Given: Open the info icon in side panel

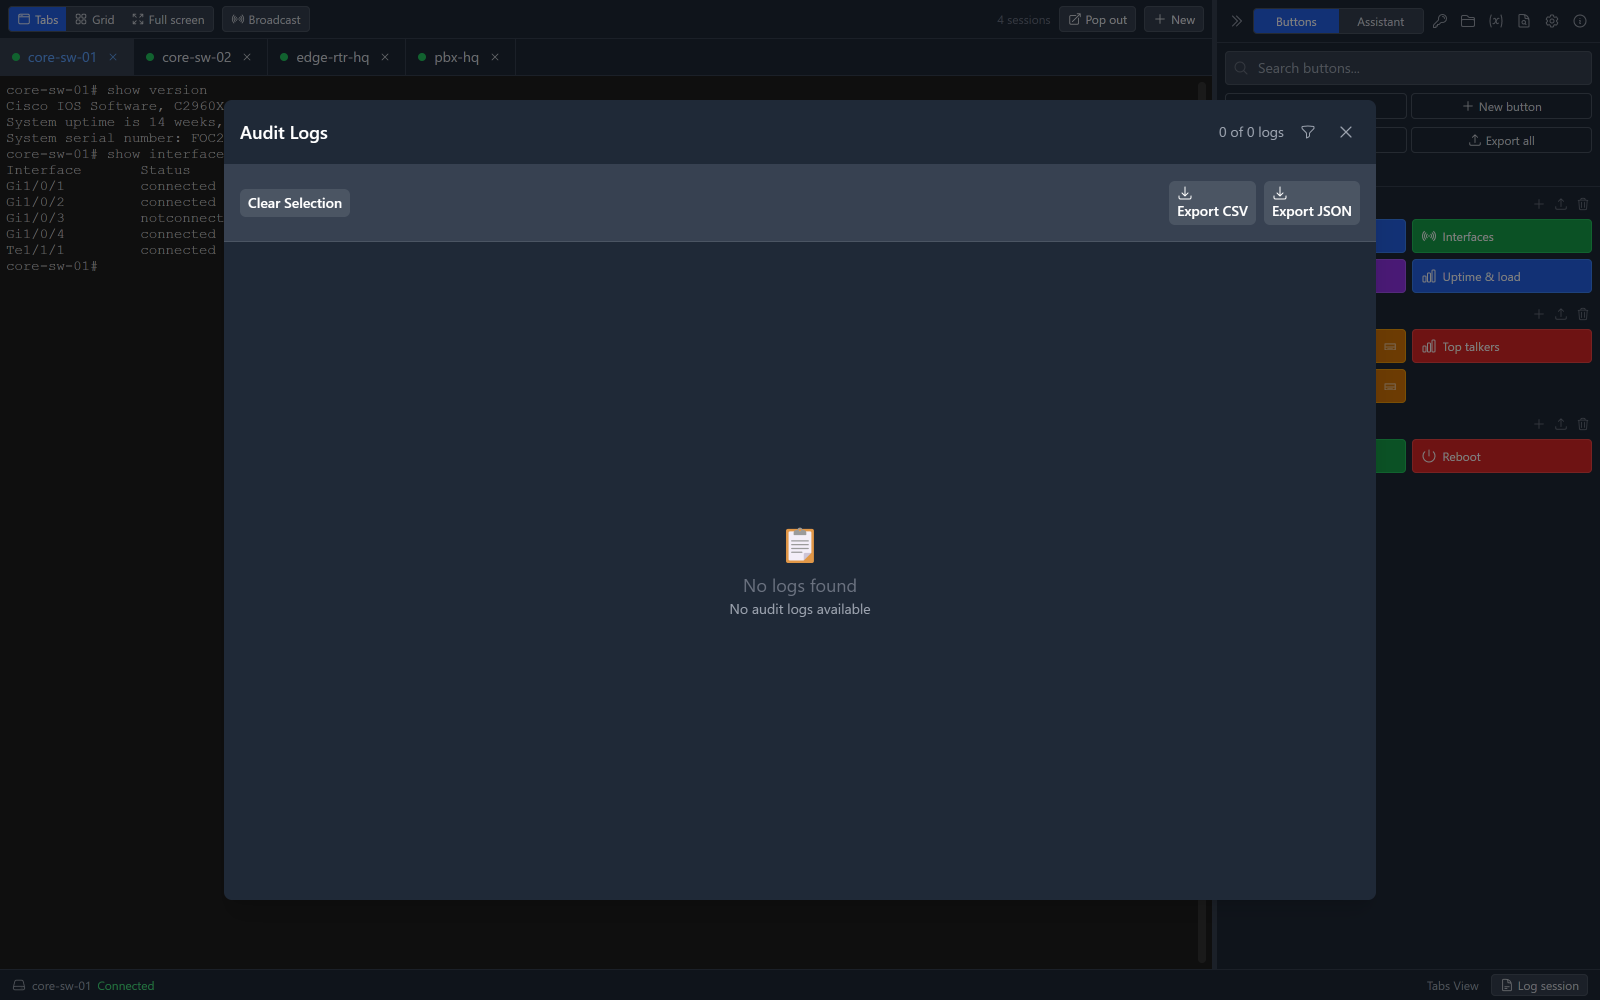Looking at the screenshot, I should point(1580,21).
